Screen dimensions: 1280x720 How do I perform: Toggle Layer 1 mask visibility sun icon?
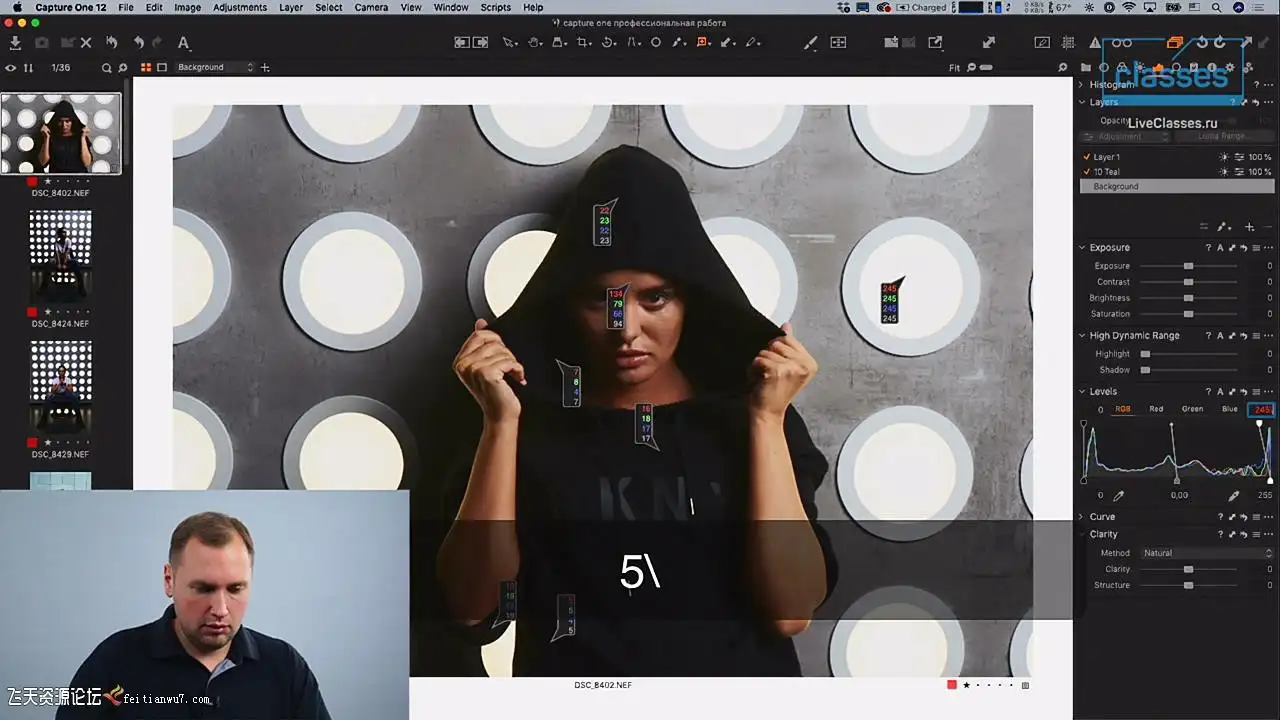(x=1223, y=157)
